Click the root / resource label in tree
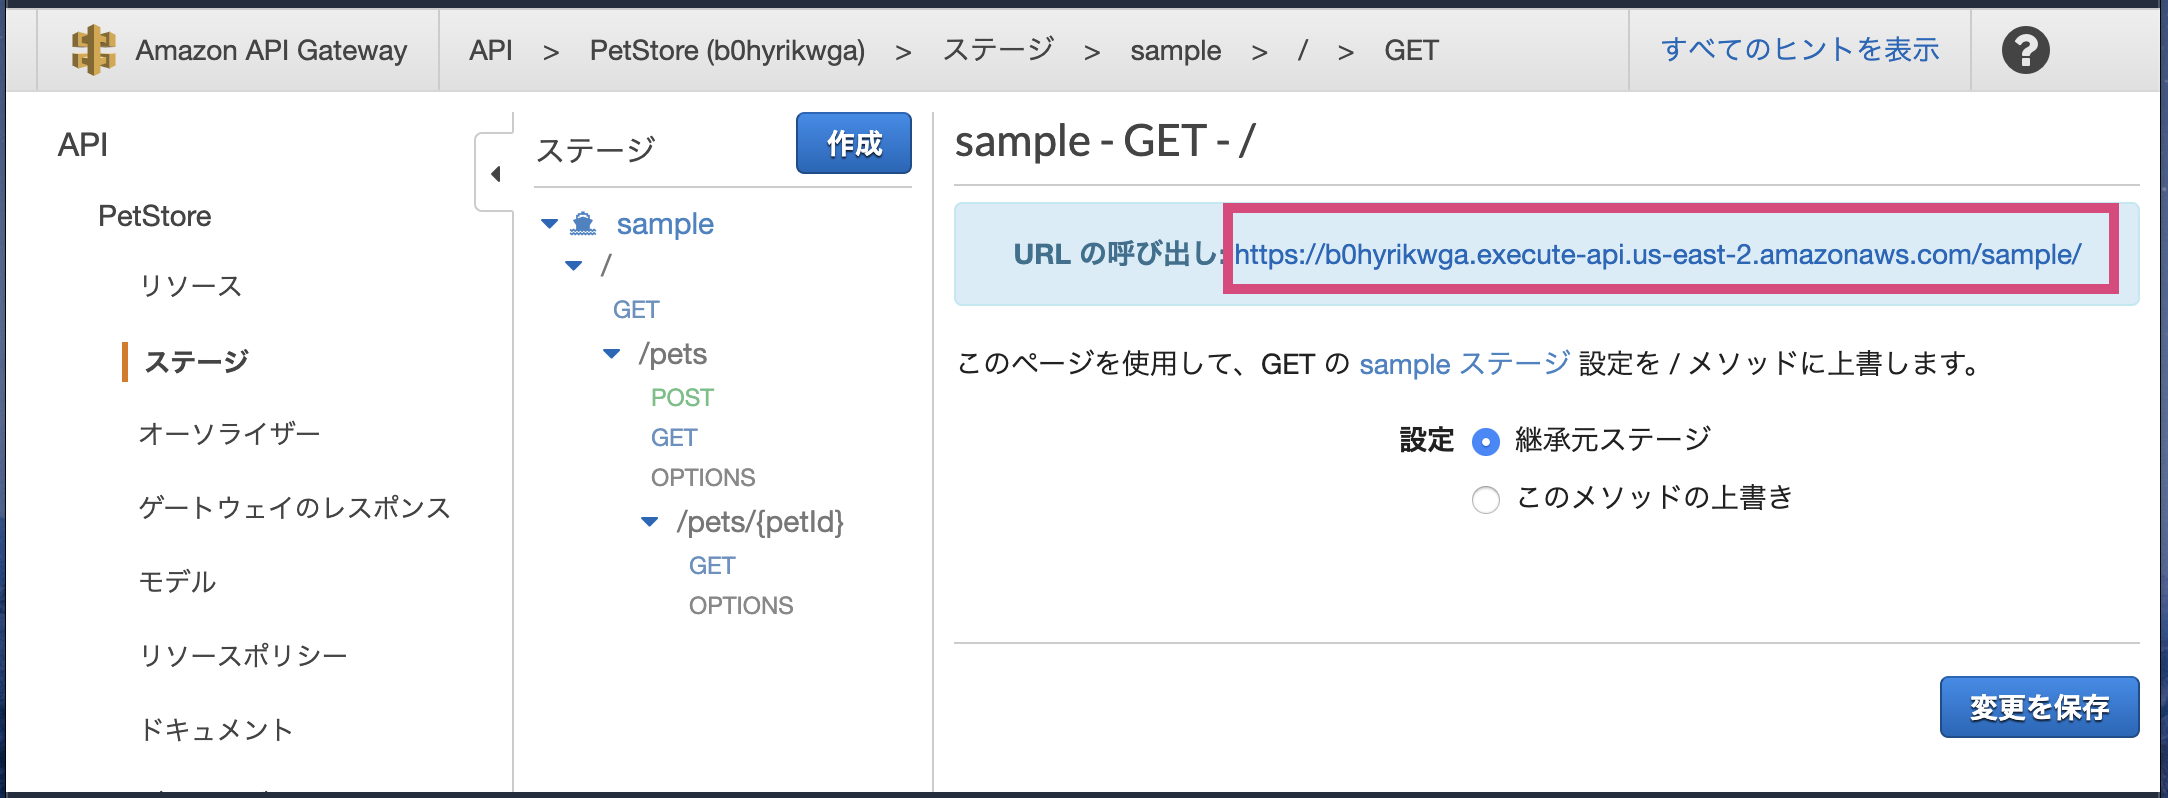Image resolution: width=2168 pixels, height=798 pixels. tap(605, 266)
